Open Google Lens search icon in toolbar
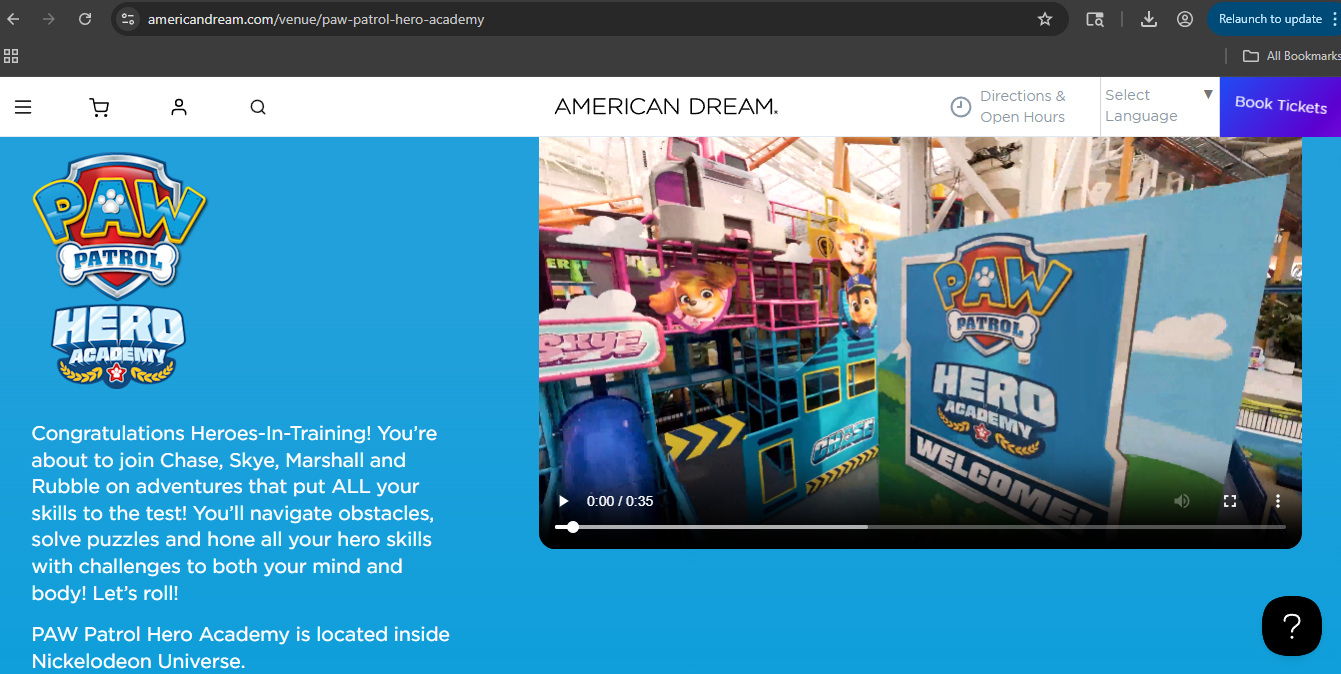The image size is (1341, 674). pos(1095,19)
